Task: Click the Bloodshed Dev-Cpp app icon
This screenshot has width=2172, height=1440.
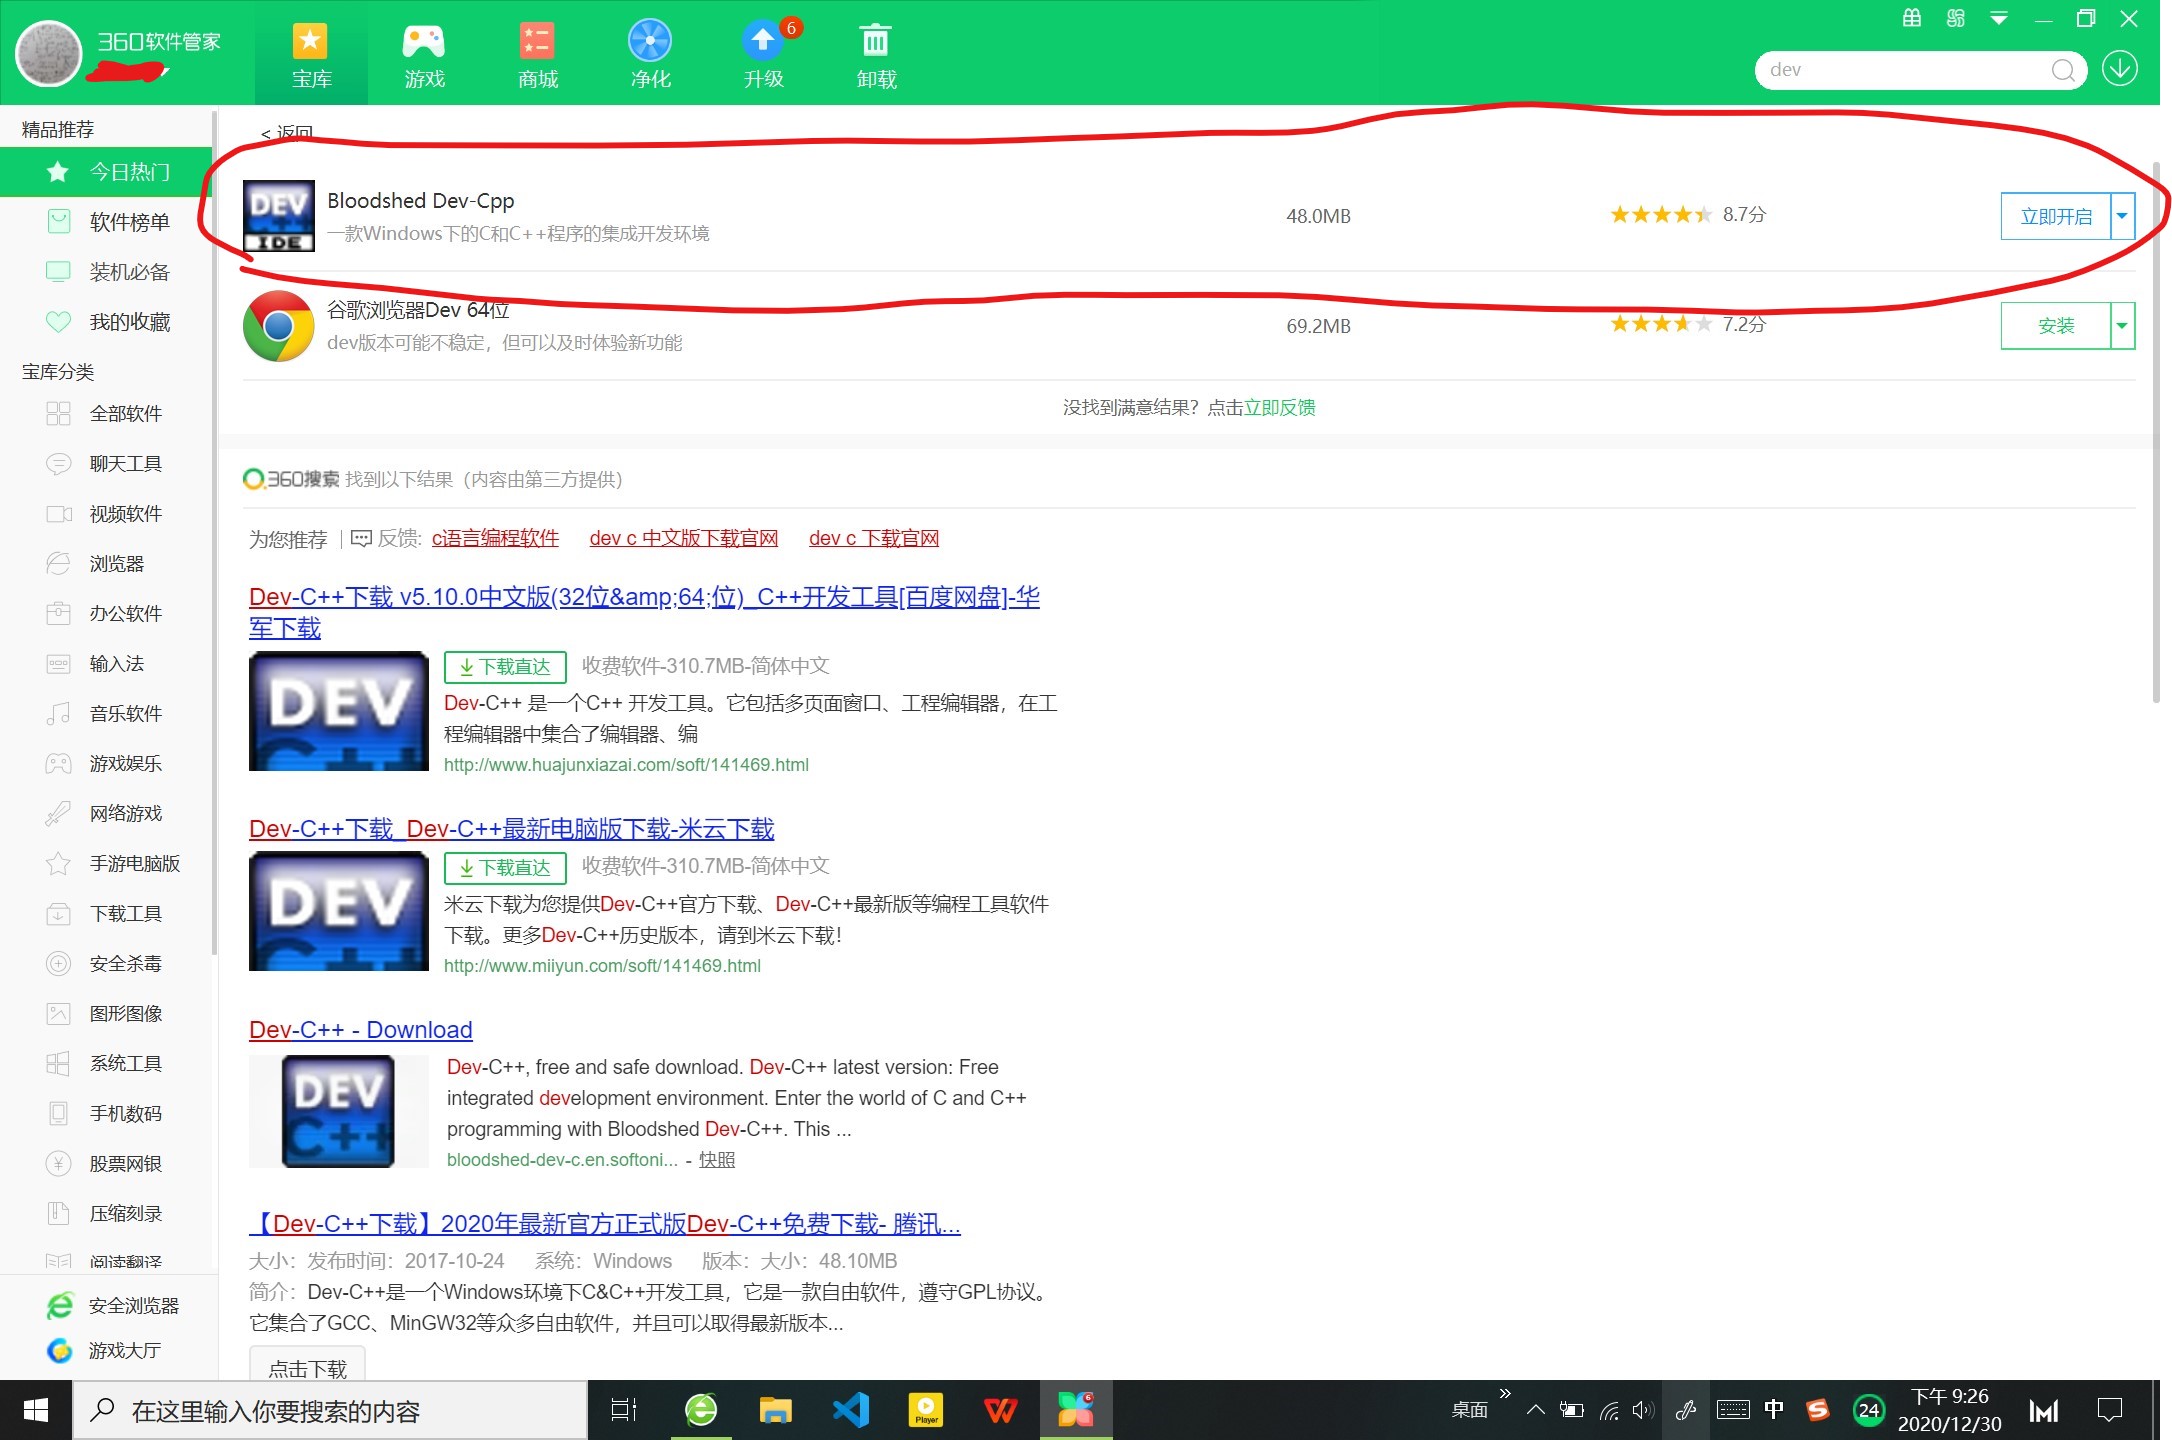Action: [x=279, y=216]
